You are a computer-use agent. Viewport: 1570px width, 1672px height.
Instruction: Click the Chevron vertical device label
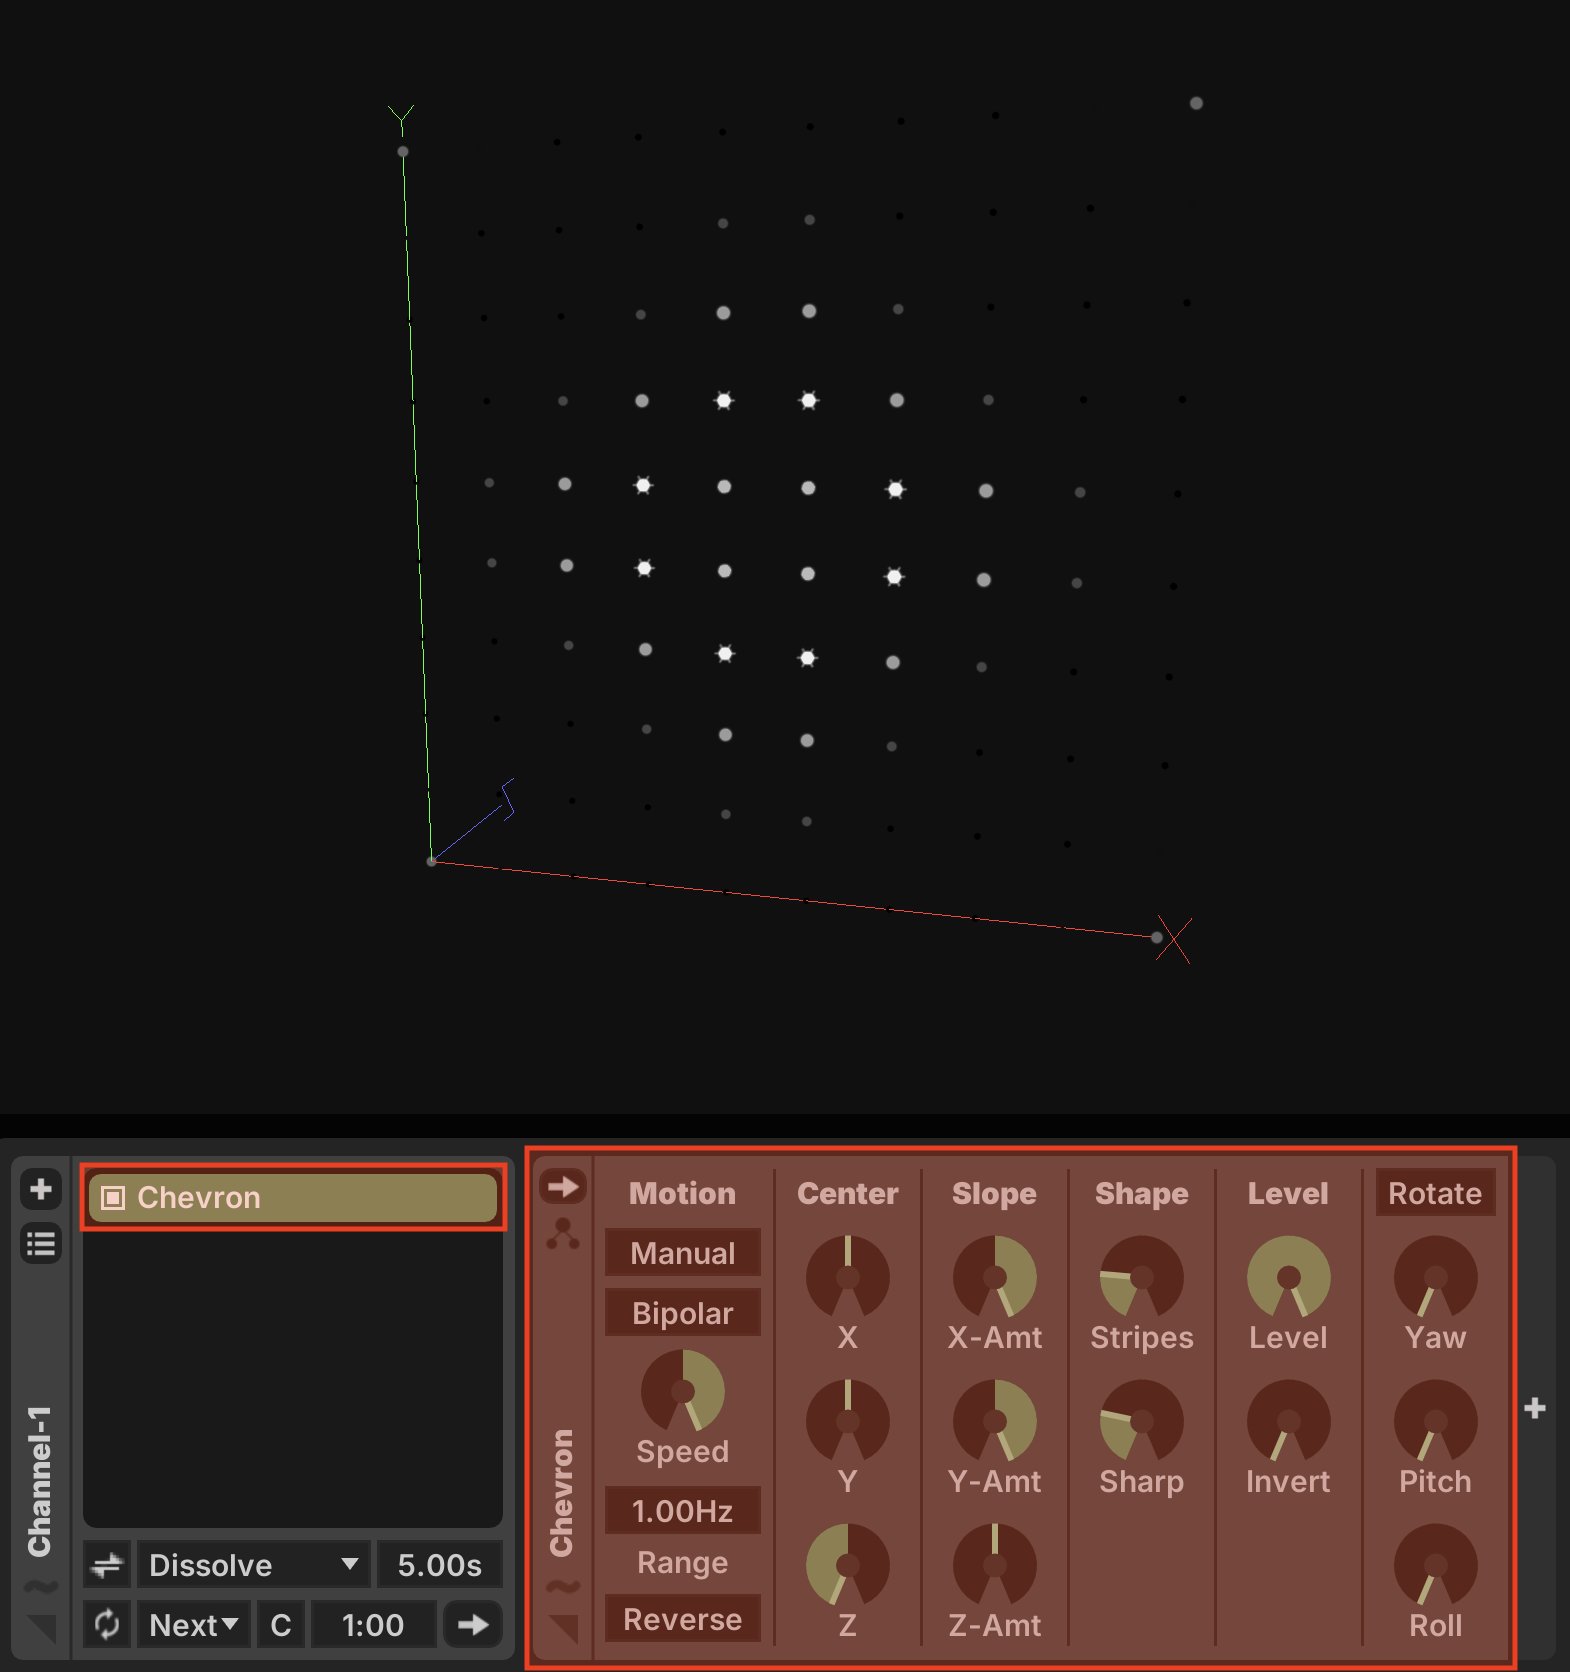562,1493
